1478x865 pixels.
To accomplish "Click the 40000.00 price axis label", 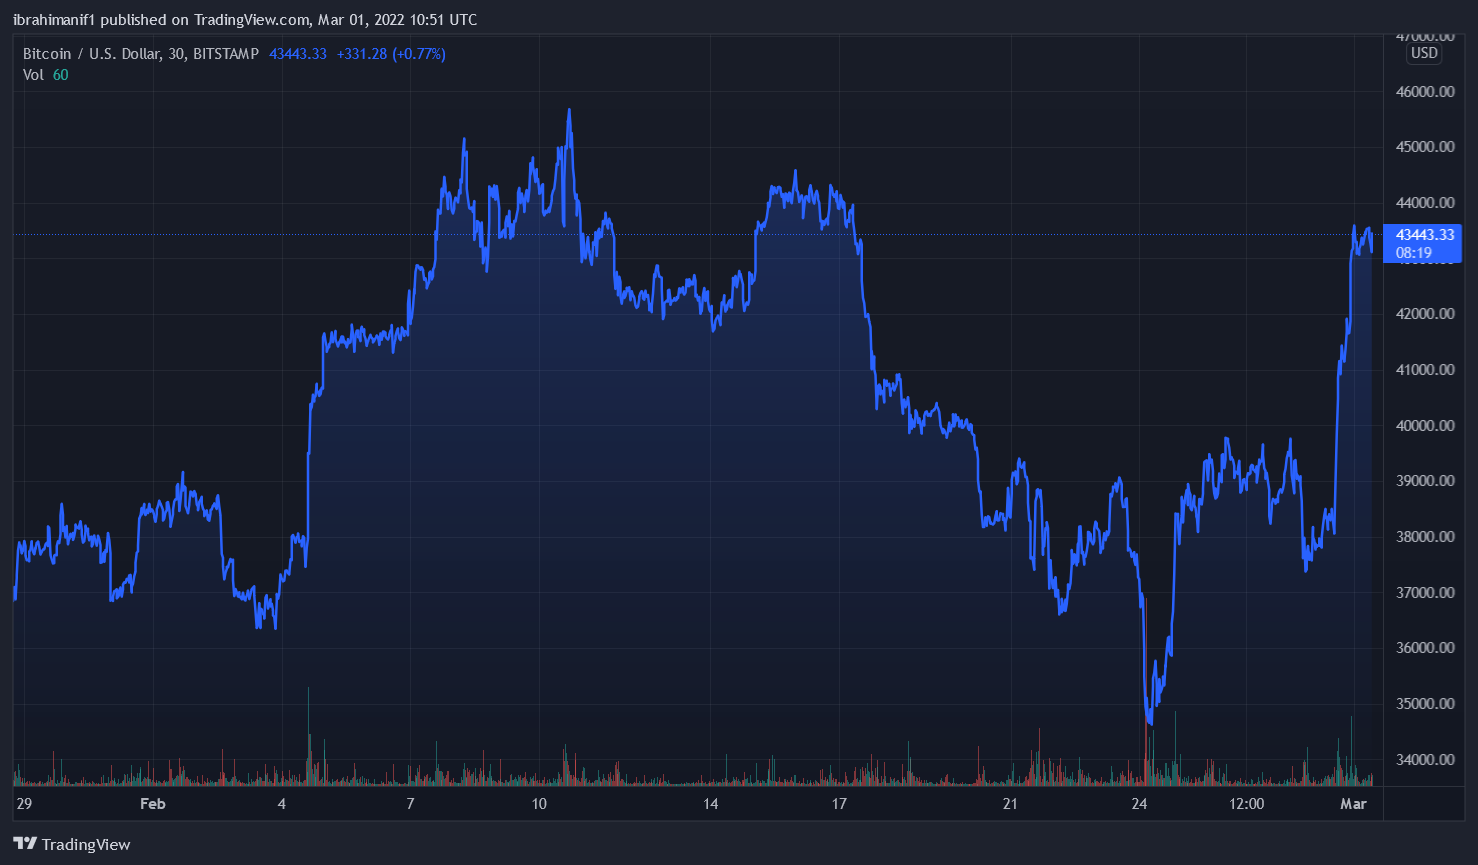I will click(1424, 426).
